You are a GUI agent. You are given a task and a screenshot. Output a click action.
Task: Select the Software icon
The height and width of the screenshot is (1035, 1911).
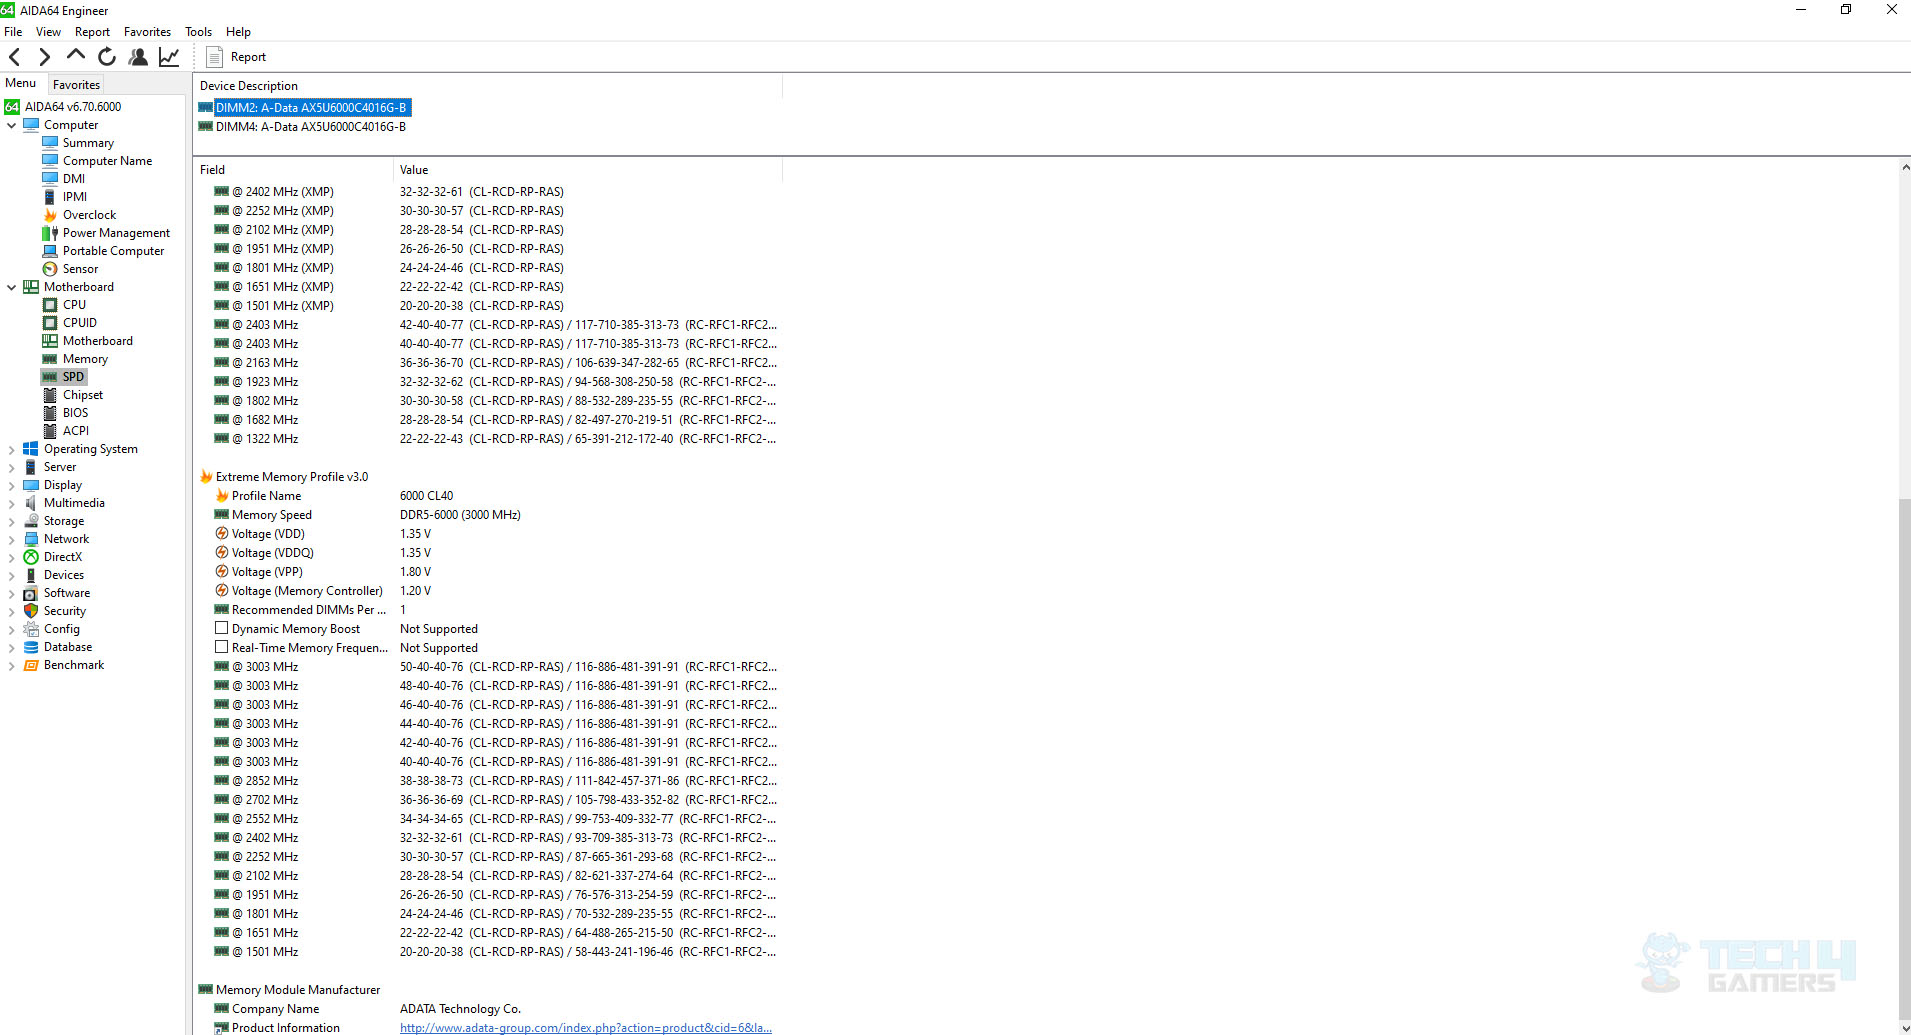coord(31,593)
